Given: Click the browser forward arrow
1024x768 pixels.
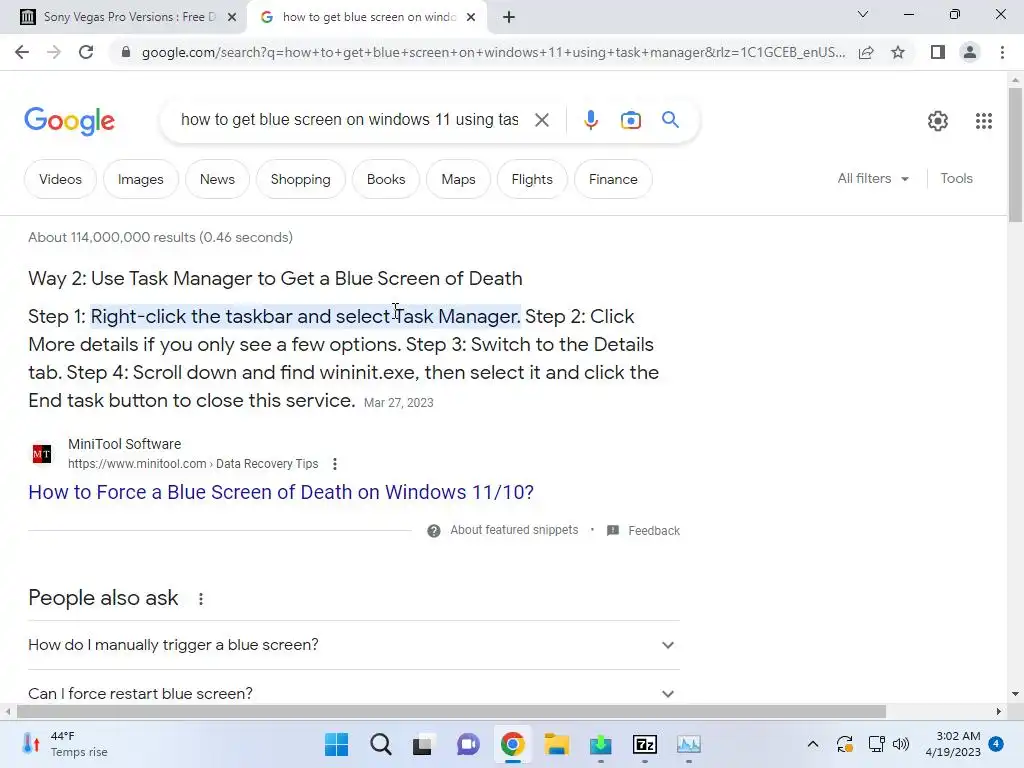Looking at the screenshot, I should click(x=54, y=52).
